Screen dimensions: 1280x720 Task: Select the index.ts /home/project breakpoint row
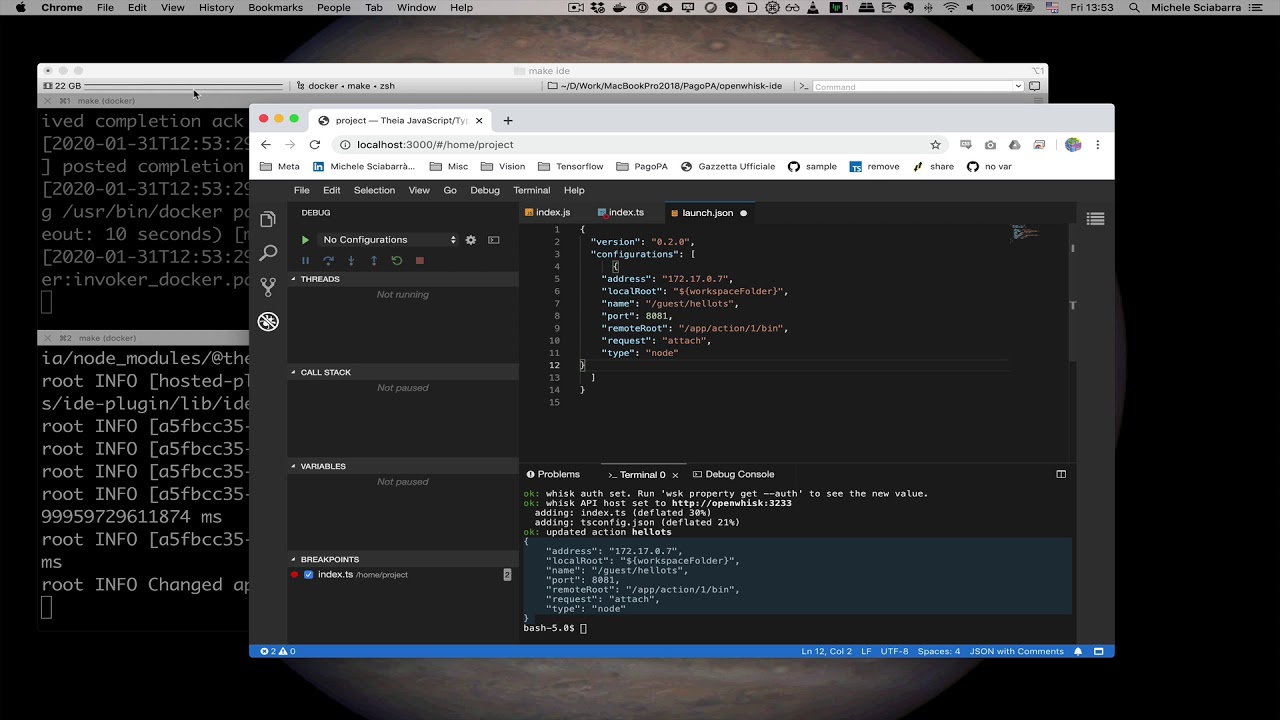coord(403,575)
